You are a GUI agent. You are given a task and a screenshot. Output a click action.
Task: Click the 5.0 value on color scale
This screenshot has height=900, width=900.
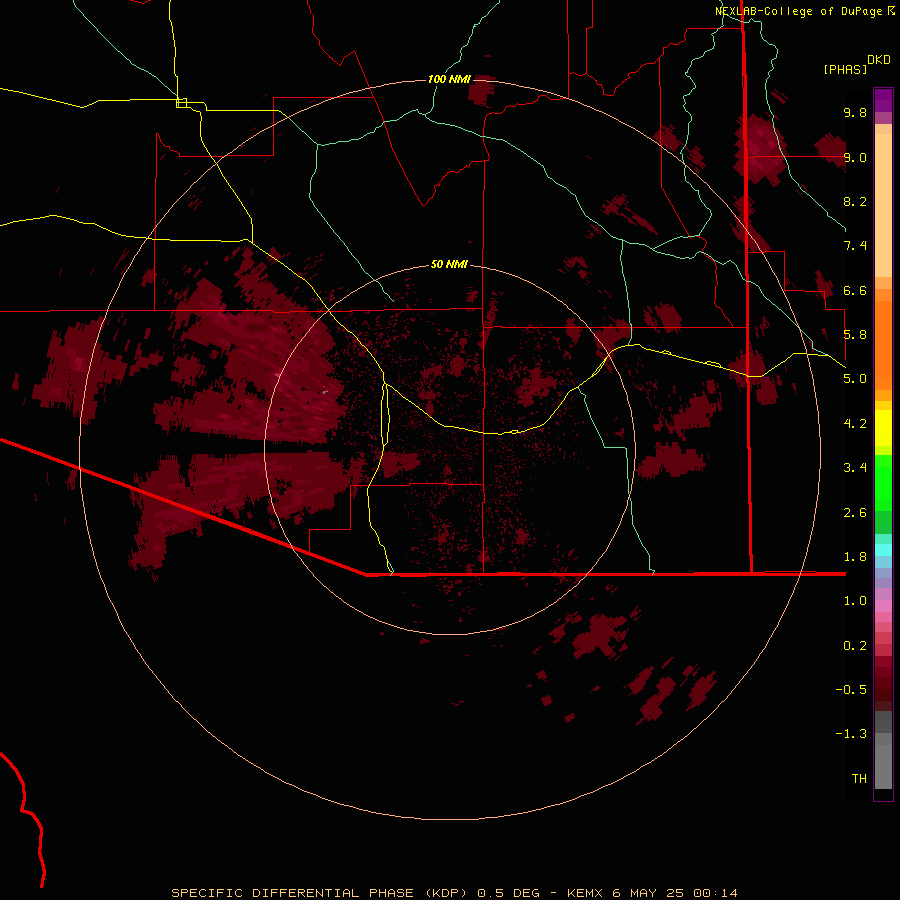pos(855,379)
